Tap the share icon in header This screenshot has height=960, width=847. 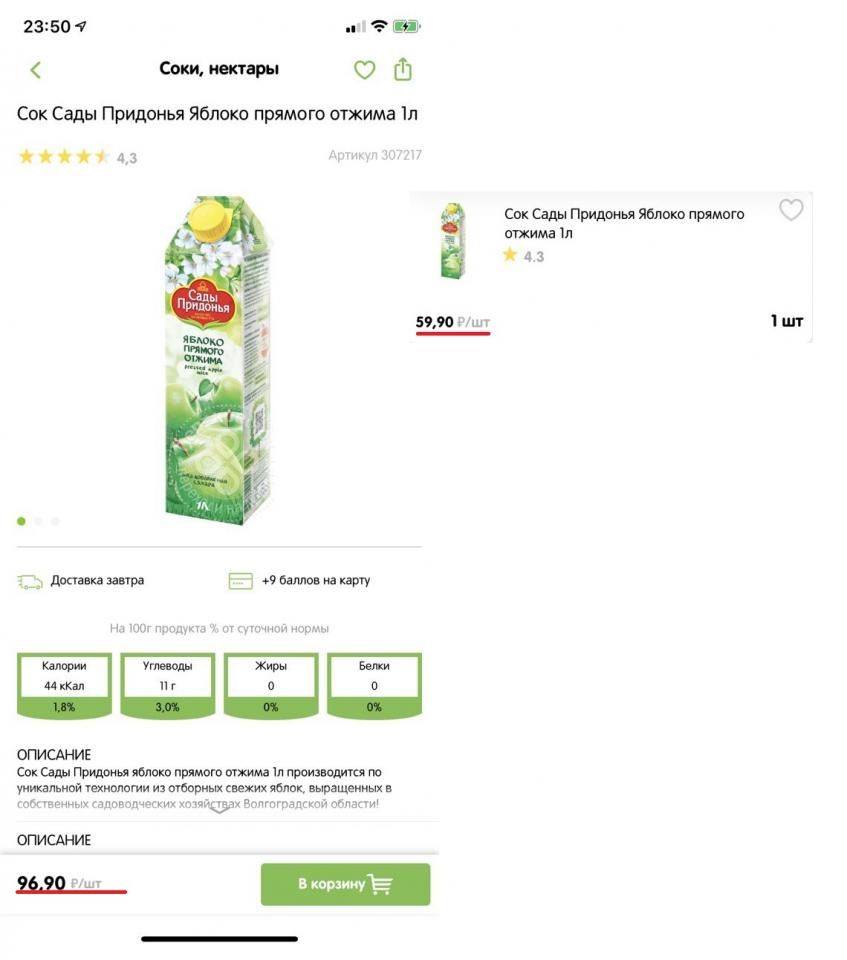point(402,69)
